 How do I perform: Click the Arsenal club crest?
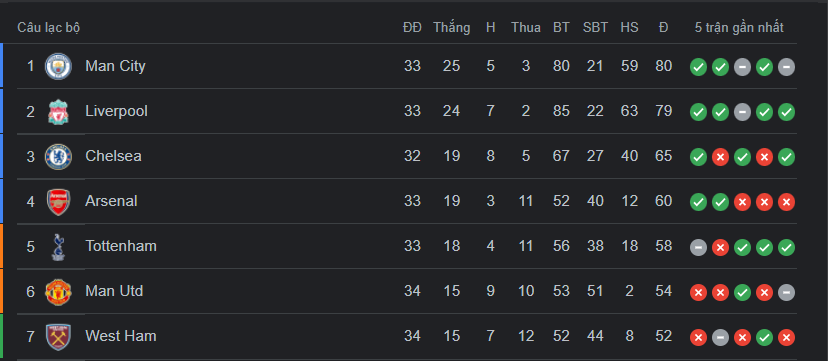point(58,202)
